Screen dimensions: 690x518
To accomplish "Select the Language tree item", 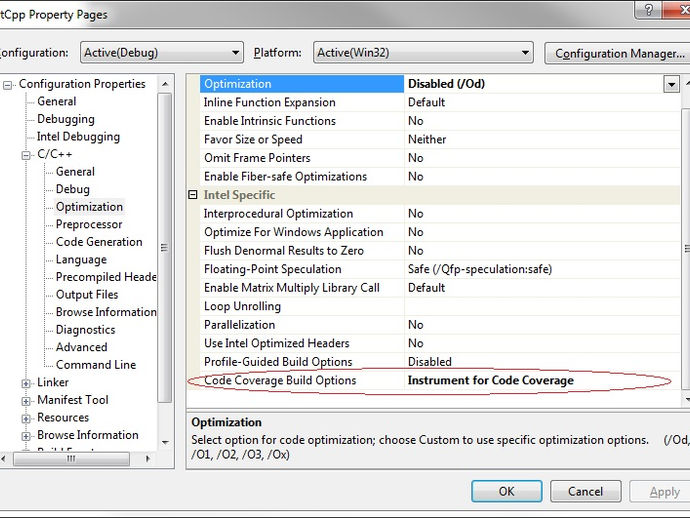I will click(81, 260).
